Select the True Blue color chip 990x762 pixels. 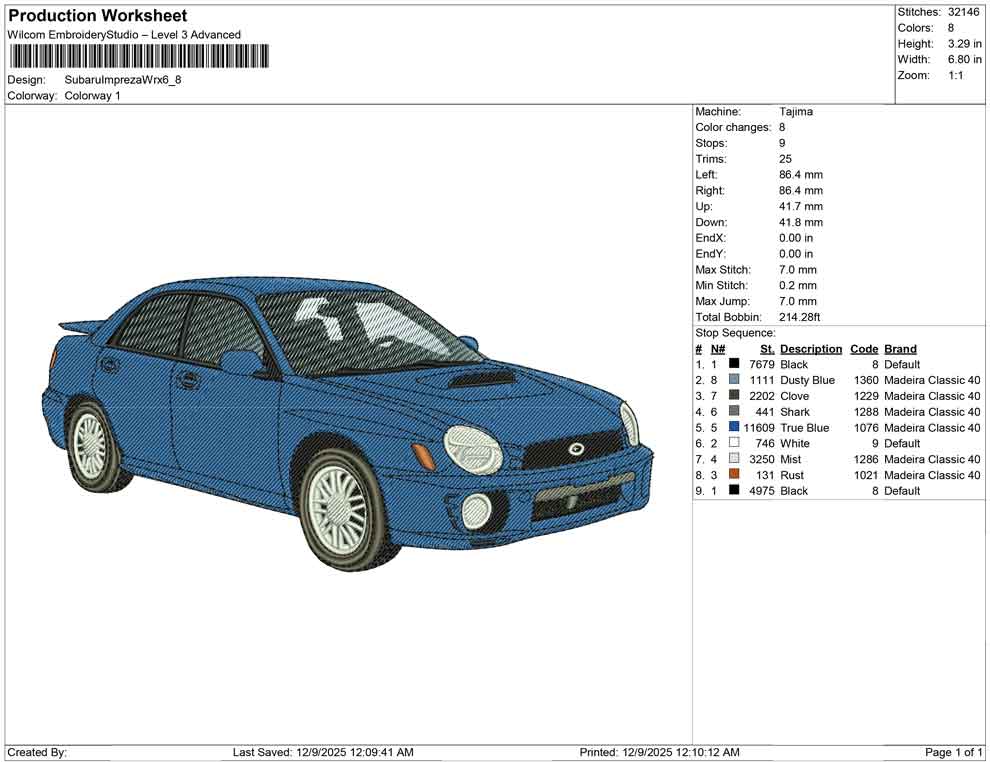click(735, 428)
